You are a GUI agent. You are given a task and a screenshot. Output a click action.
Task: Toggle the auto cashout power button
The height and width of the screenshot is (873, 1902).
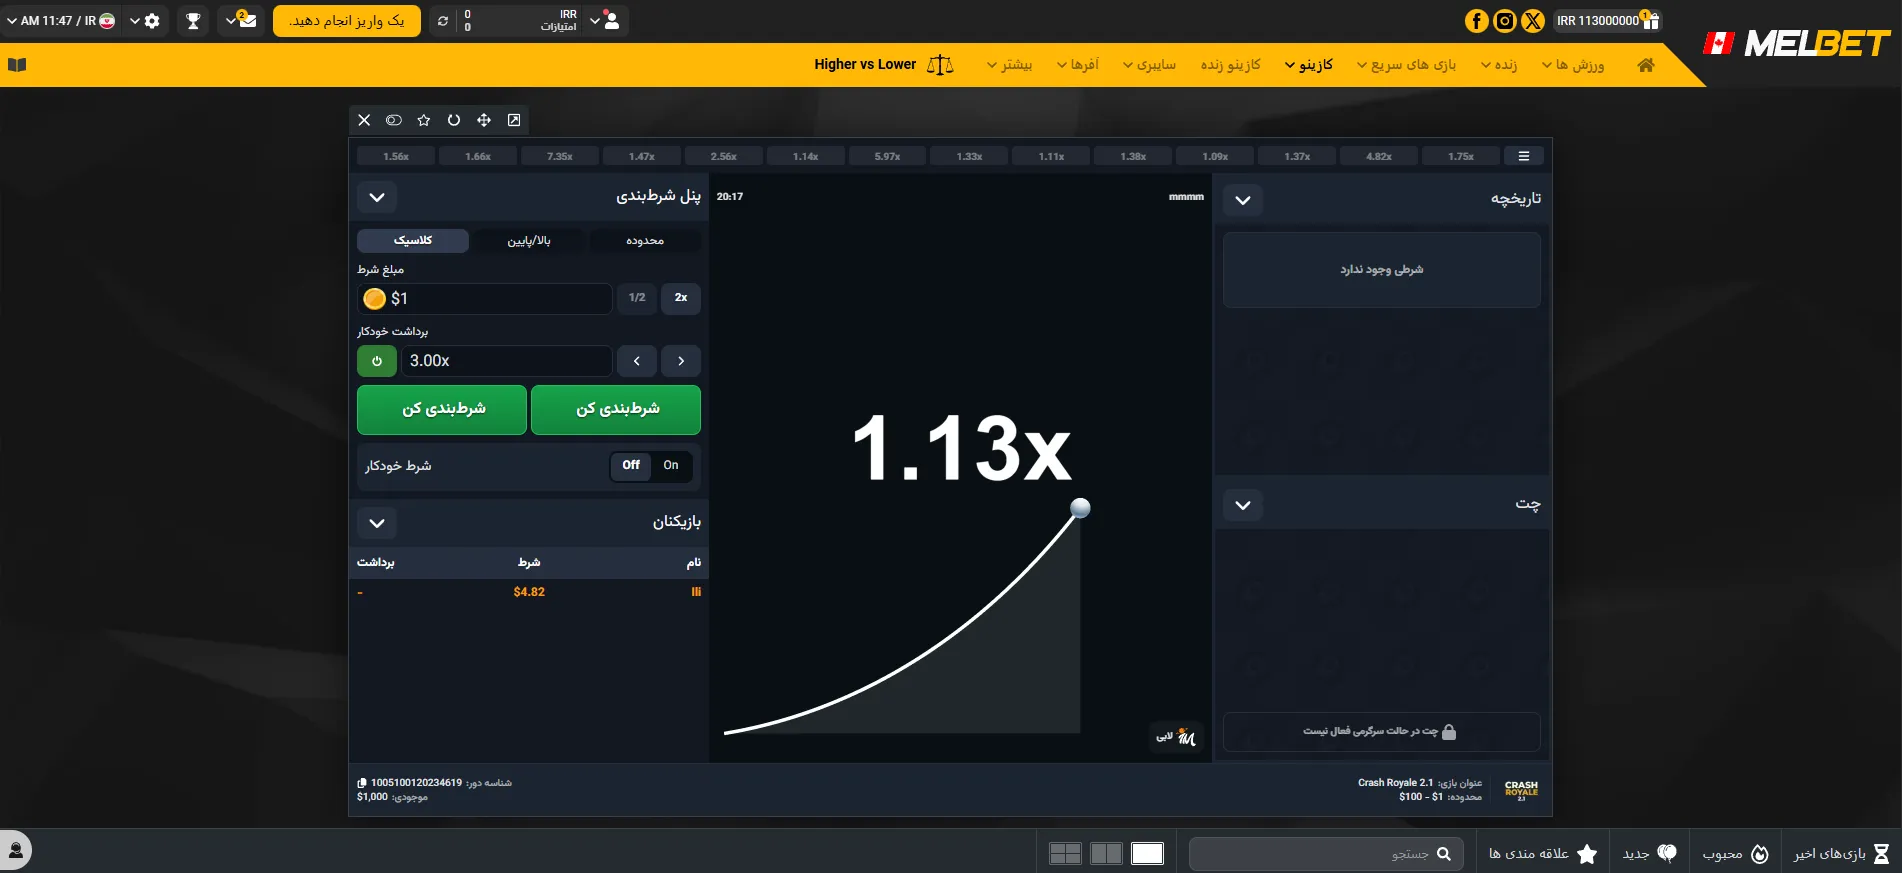point(377,361)
